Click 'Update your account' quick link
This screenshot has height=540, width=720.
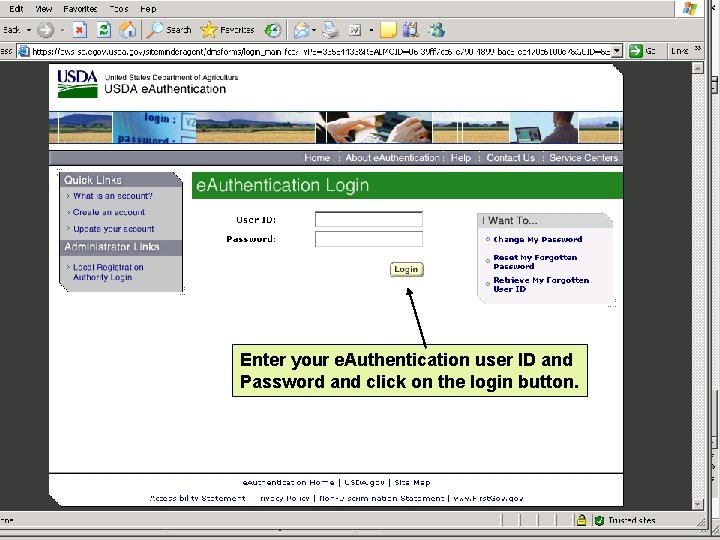pos(113,229)
